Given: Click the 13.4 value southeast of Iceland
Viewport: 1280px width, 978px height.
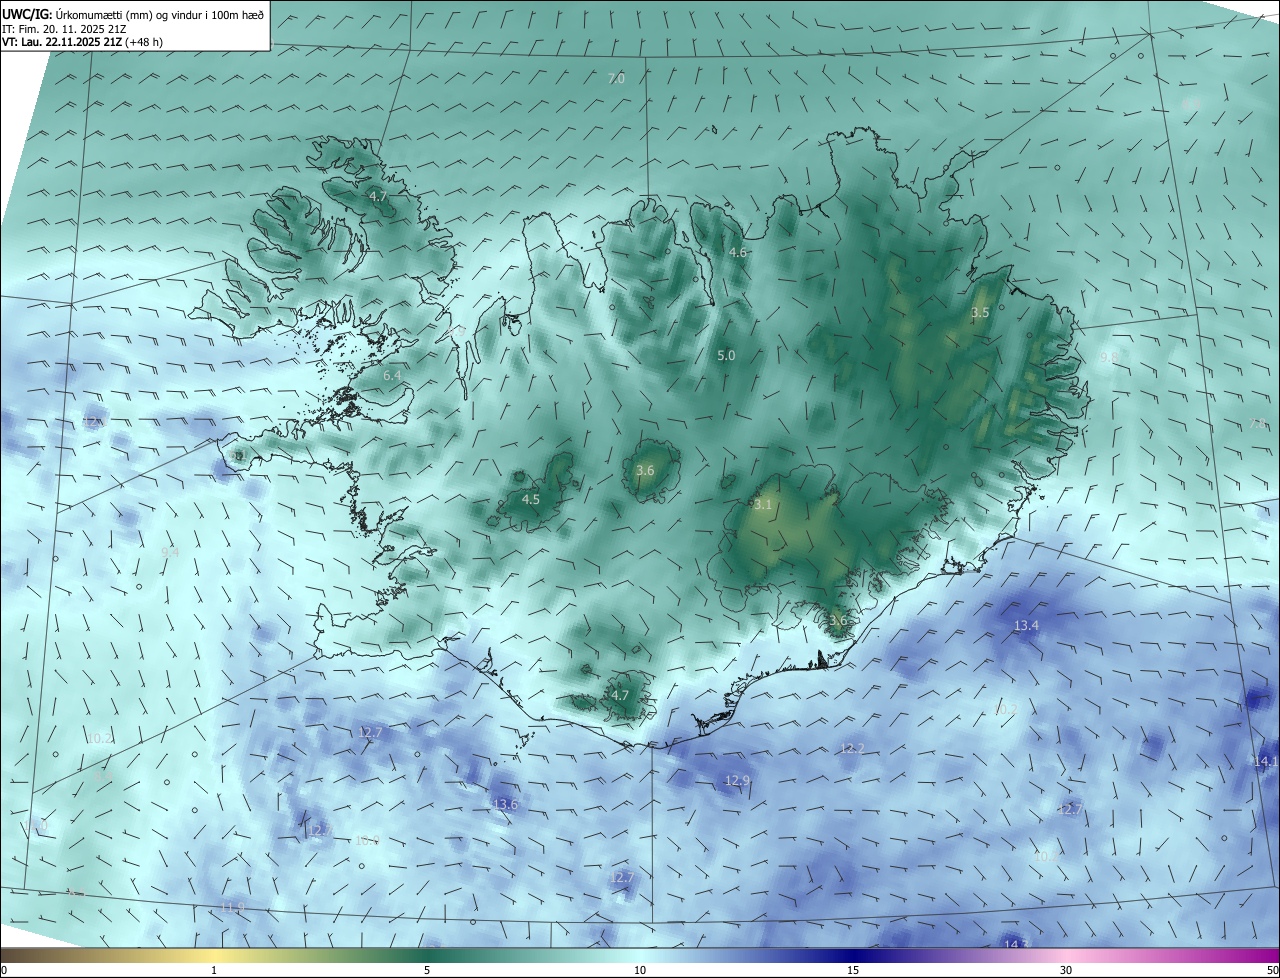Looking at the screenshot, I should (x=1026, y=626).
